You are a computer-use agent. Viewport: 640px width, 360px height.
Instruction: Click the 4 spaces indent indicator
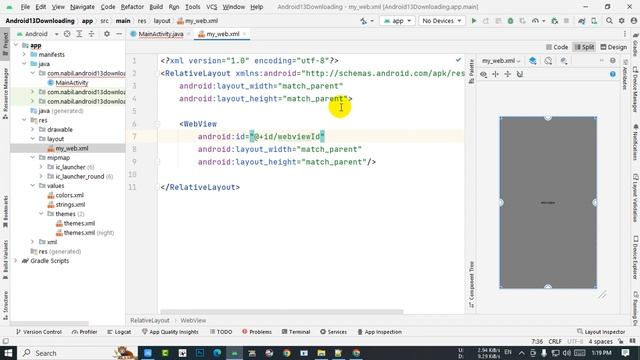coord(600,342)
